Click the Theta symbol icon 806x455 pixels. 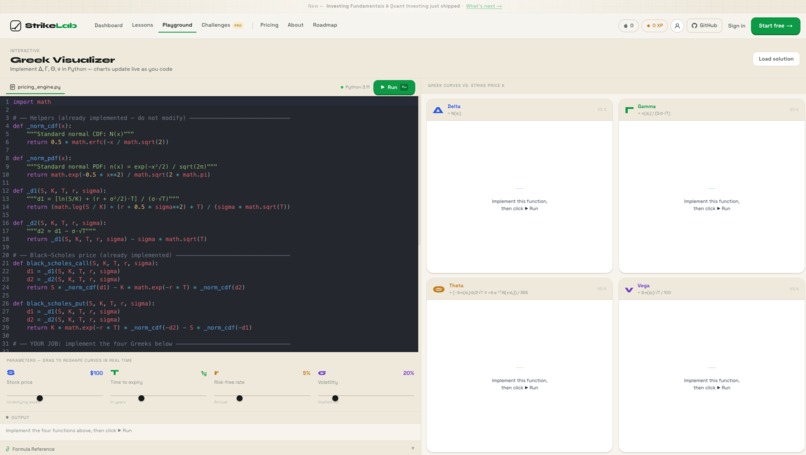click(x=438, y=289)
